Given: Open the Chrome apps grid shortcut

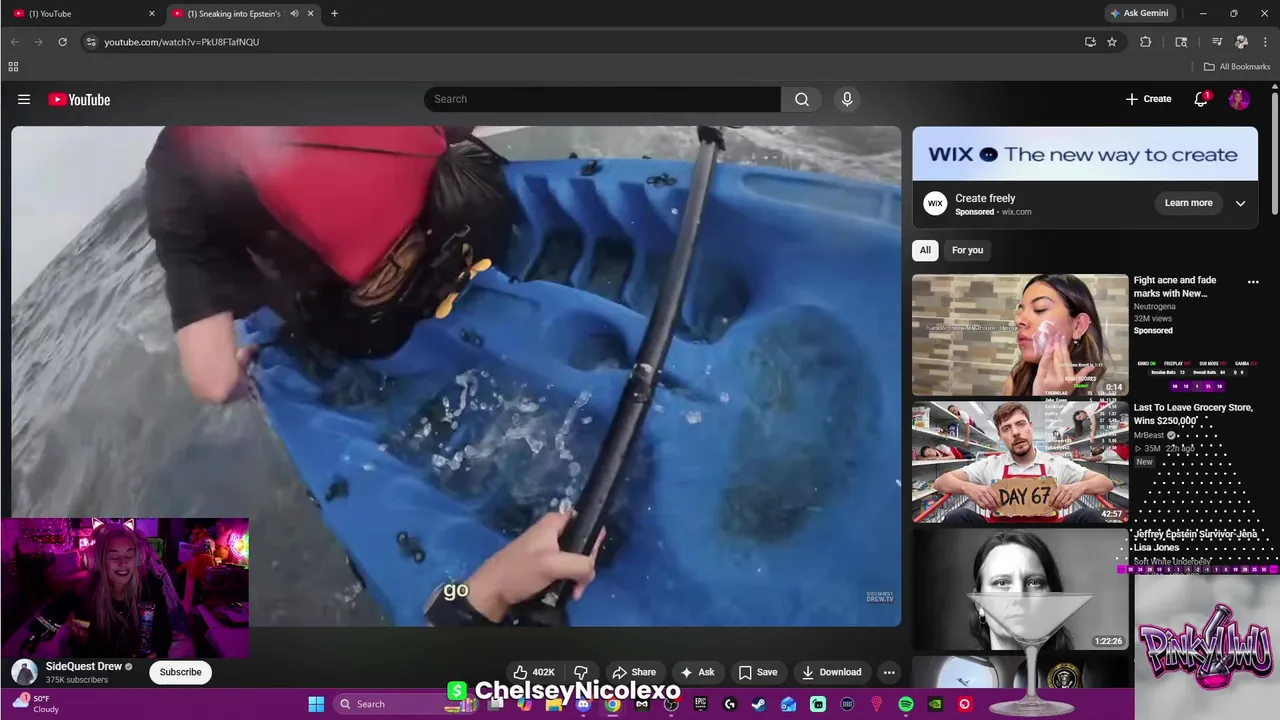Looking at the screenshot, I should click(x=13, y=67).
